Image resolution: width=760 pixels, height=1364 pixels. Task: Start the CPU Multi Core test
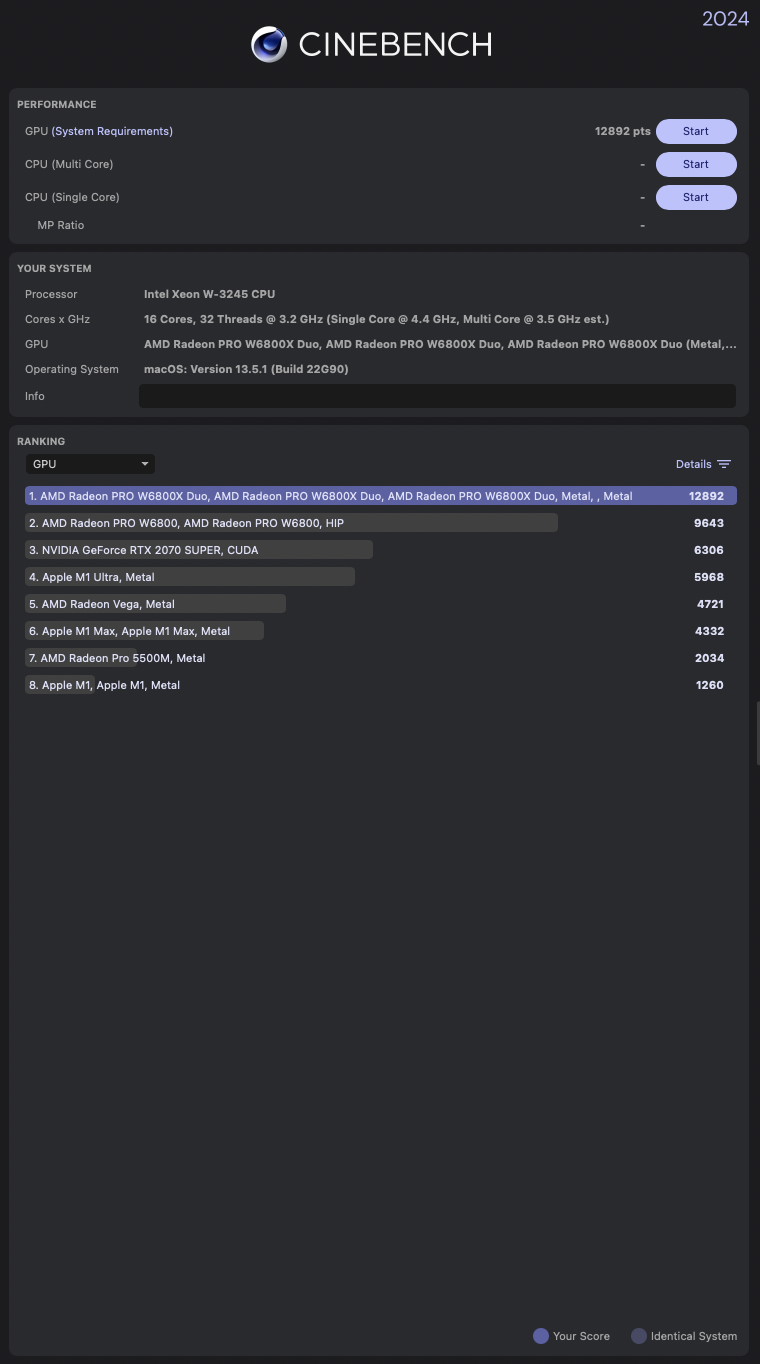[x=696, y=164]
